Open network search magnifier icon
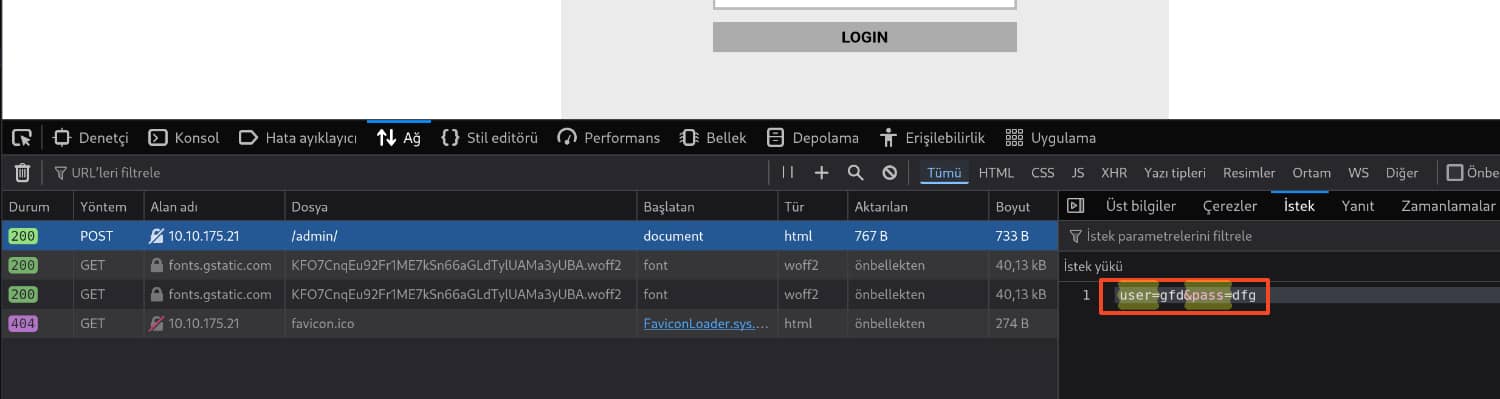1500x399 pixels. tap(855, 173)
